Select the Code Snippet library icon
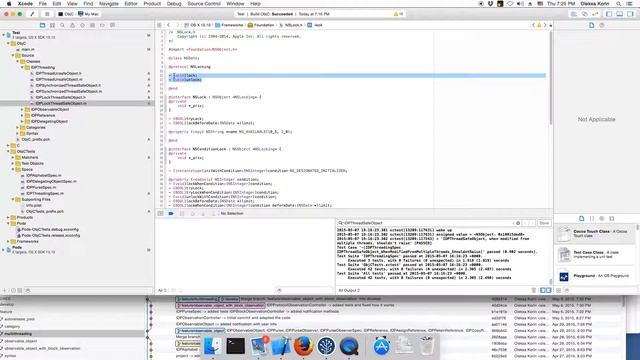This screenshot has height=360, width=640. pos(592,219)
